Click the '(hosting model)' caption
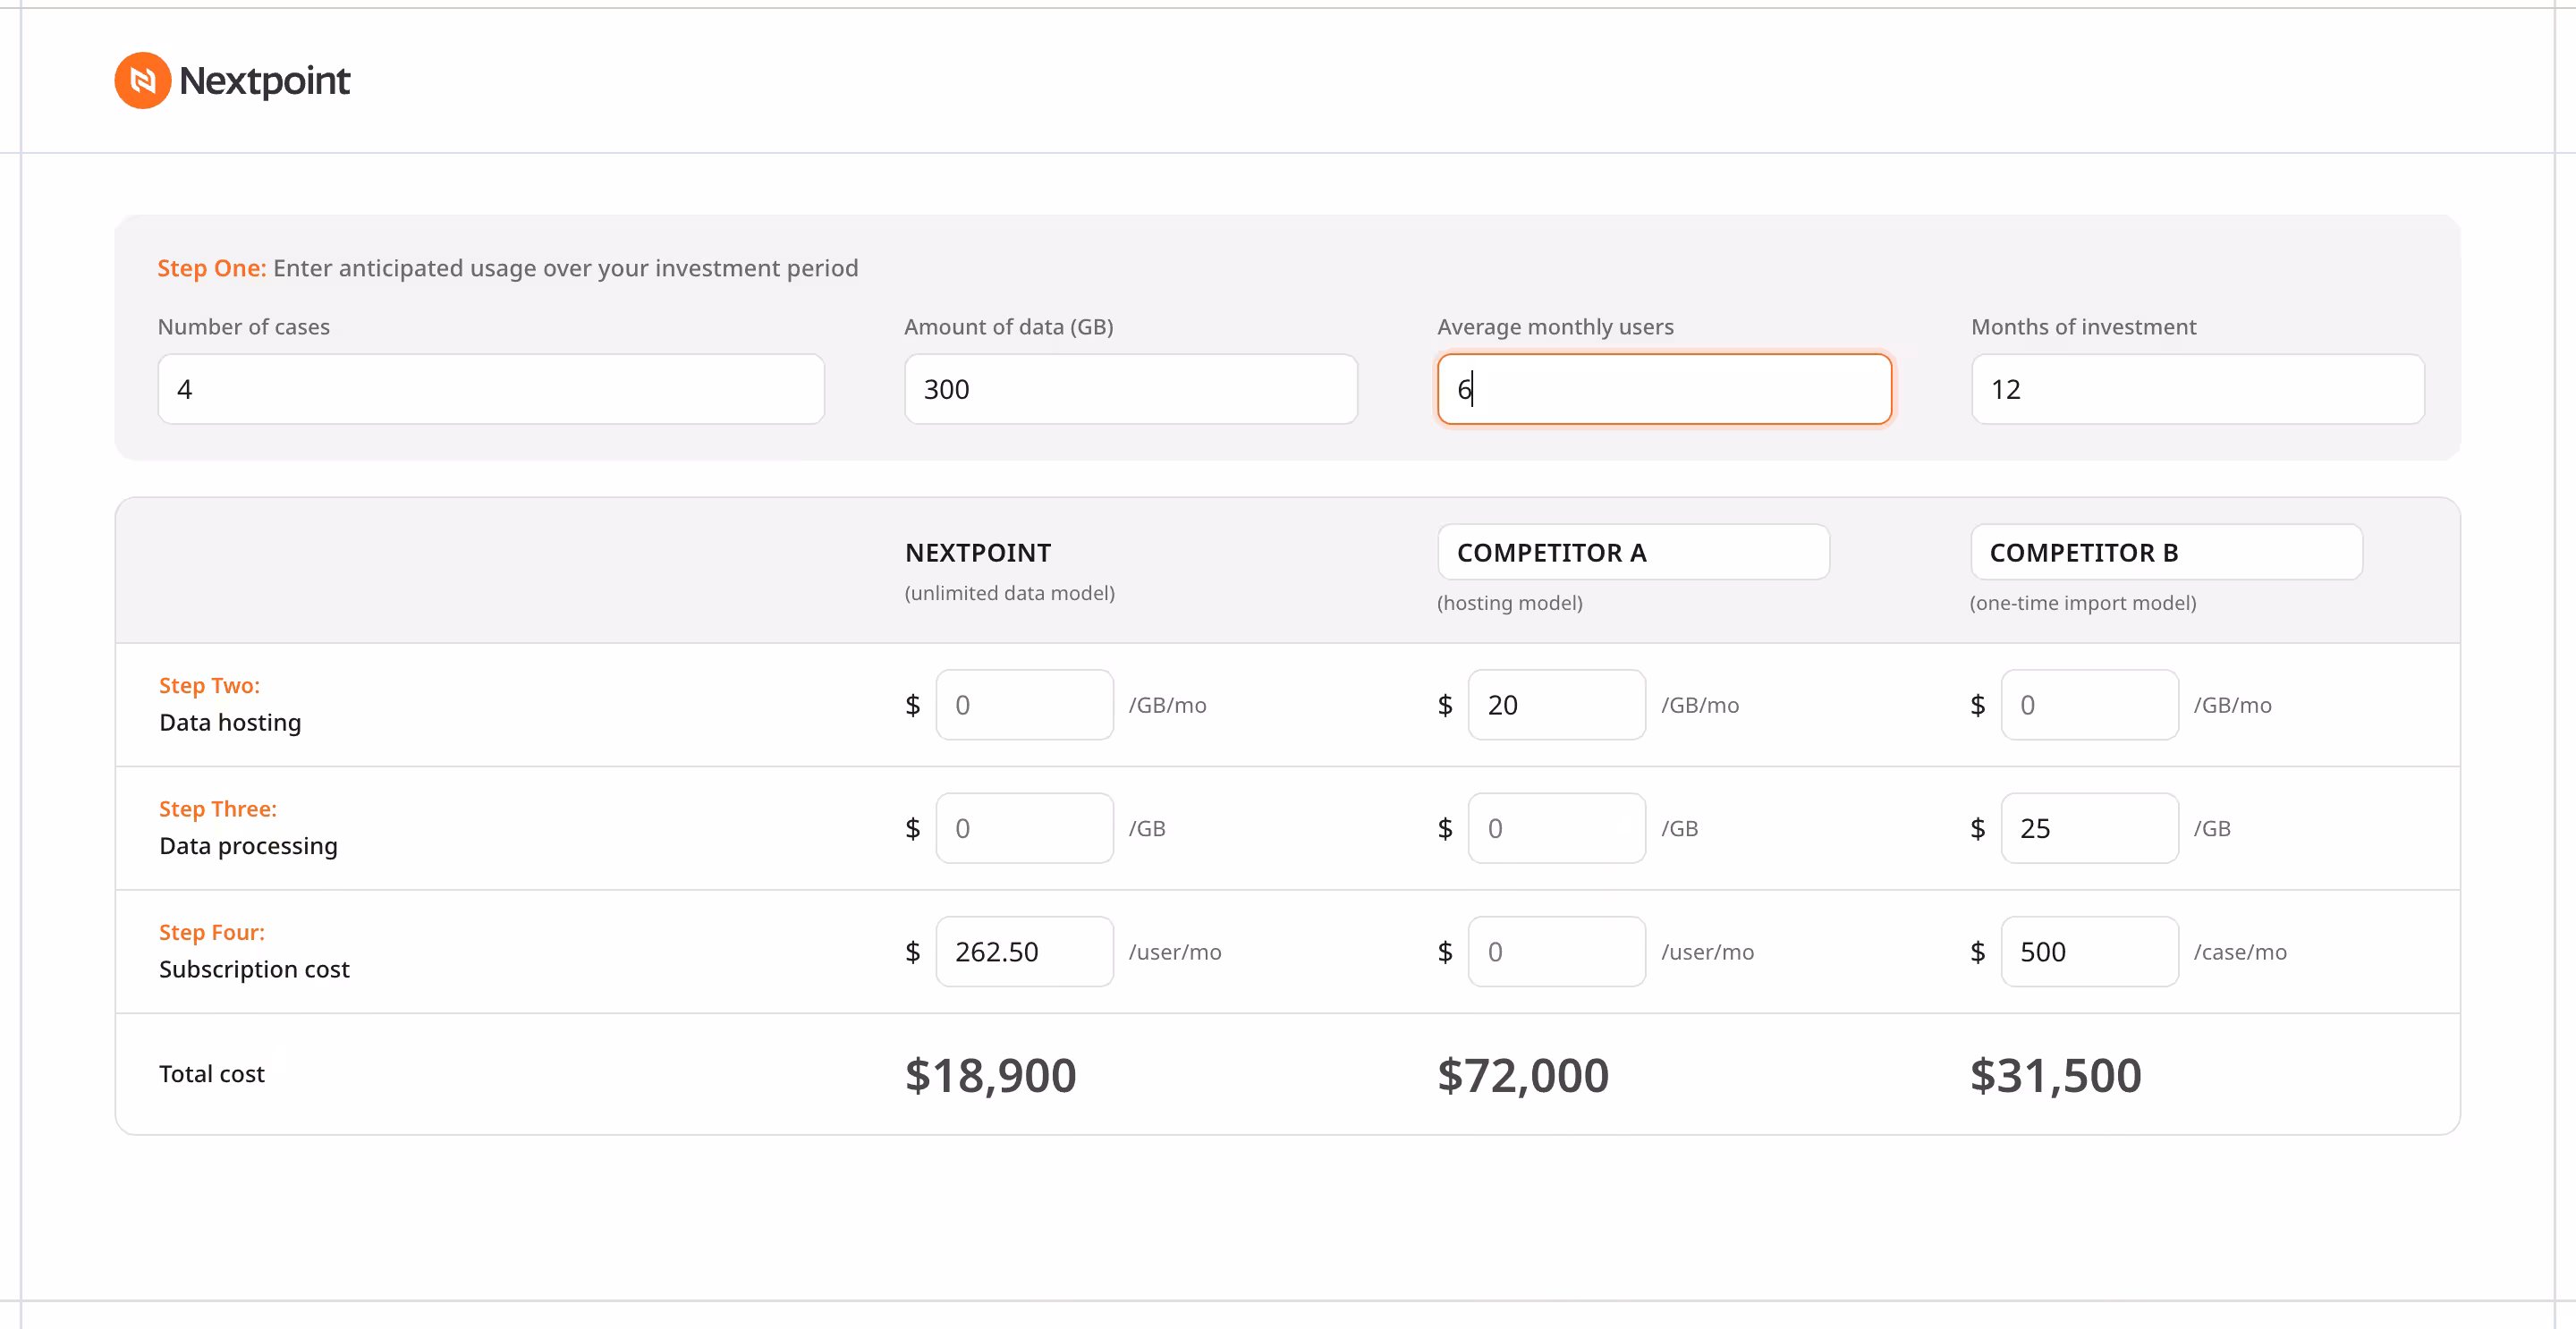This screenshot has width=2576, height=1329. coord(1510,603)
